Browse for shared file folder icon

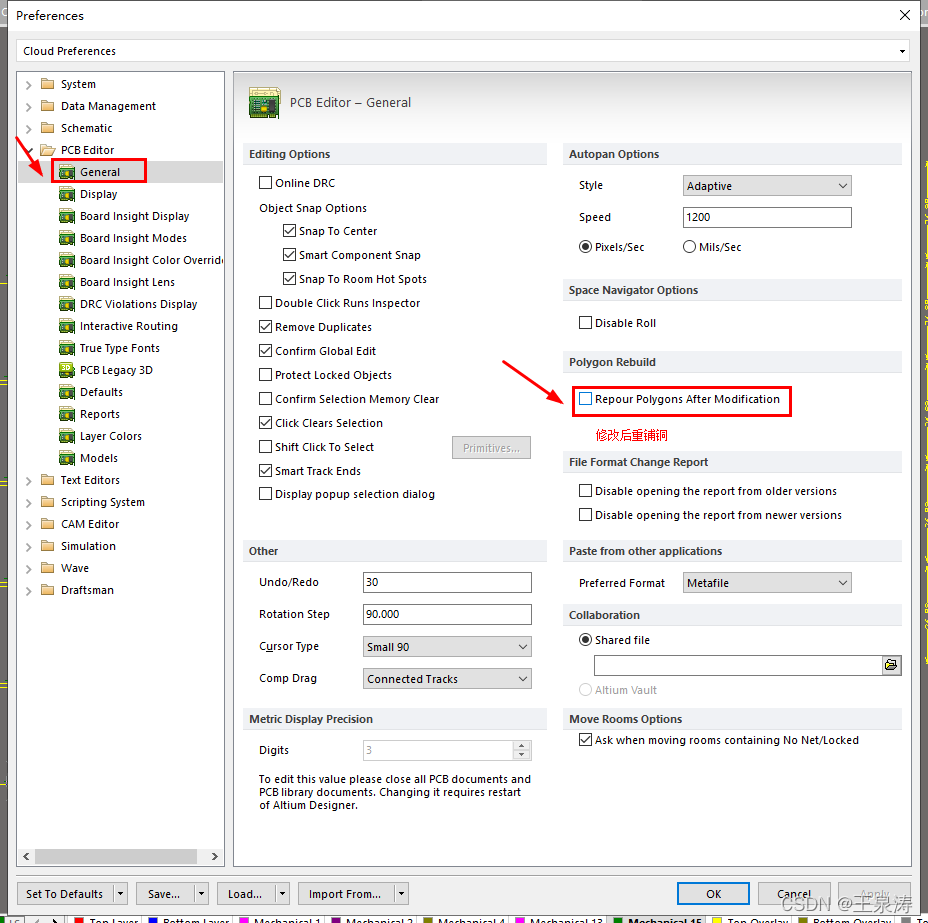891,665
